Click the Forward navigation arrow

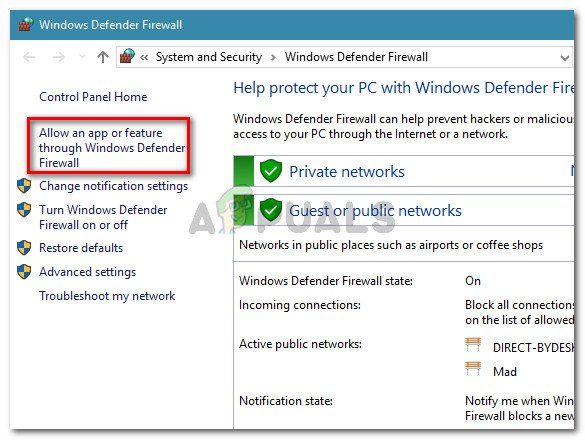point(58,57)
